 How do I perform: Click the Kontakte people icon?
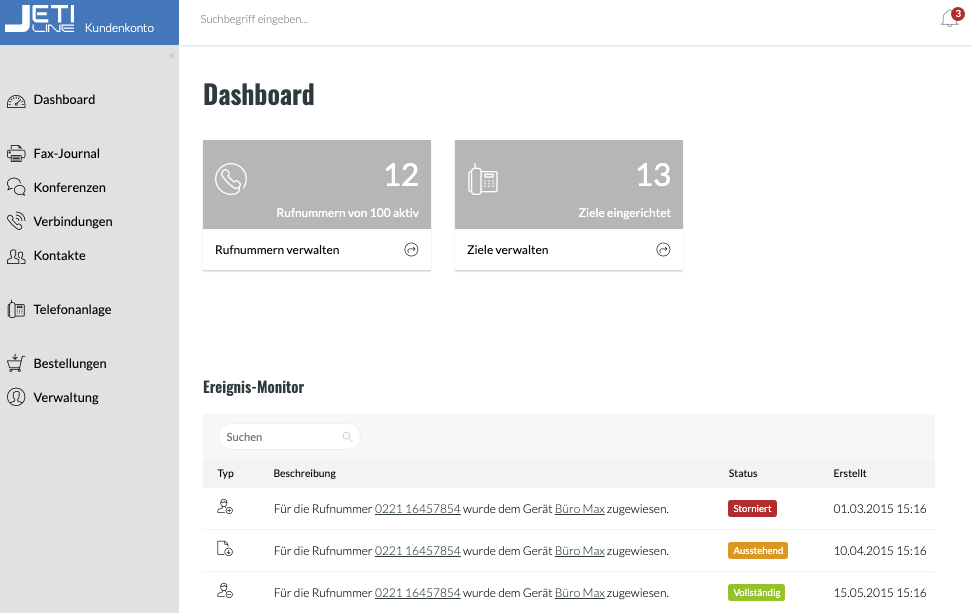coord(16,256)
